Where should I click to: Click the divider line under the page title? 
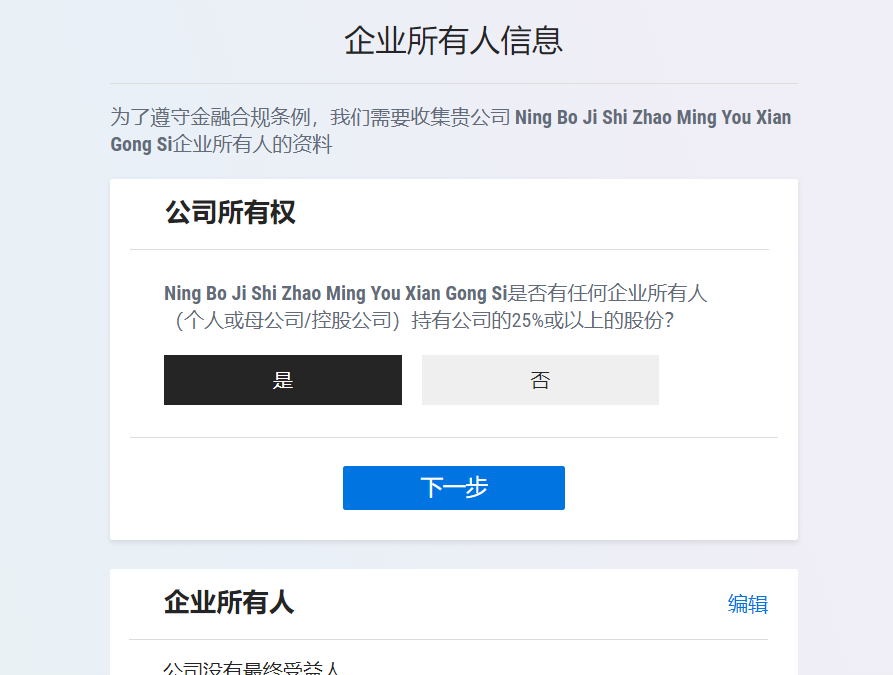pyautogui.click(x=454, y=84)
